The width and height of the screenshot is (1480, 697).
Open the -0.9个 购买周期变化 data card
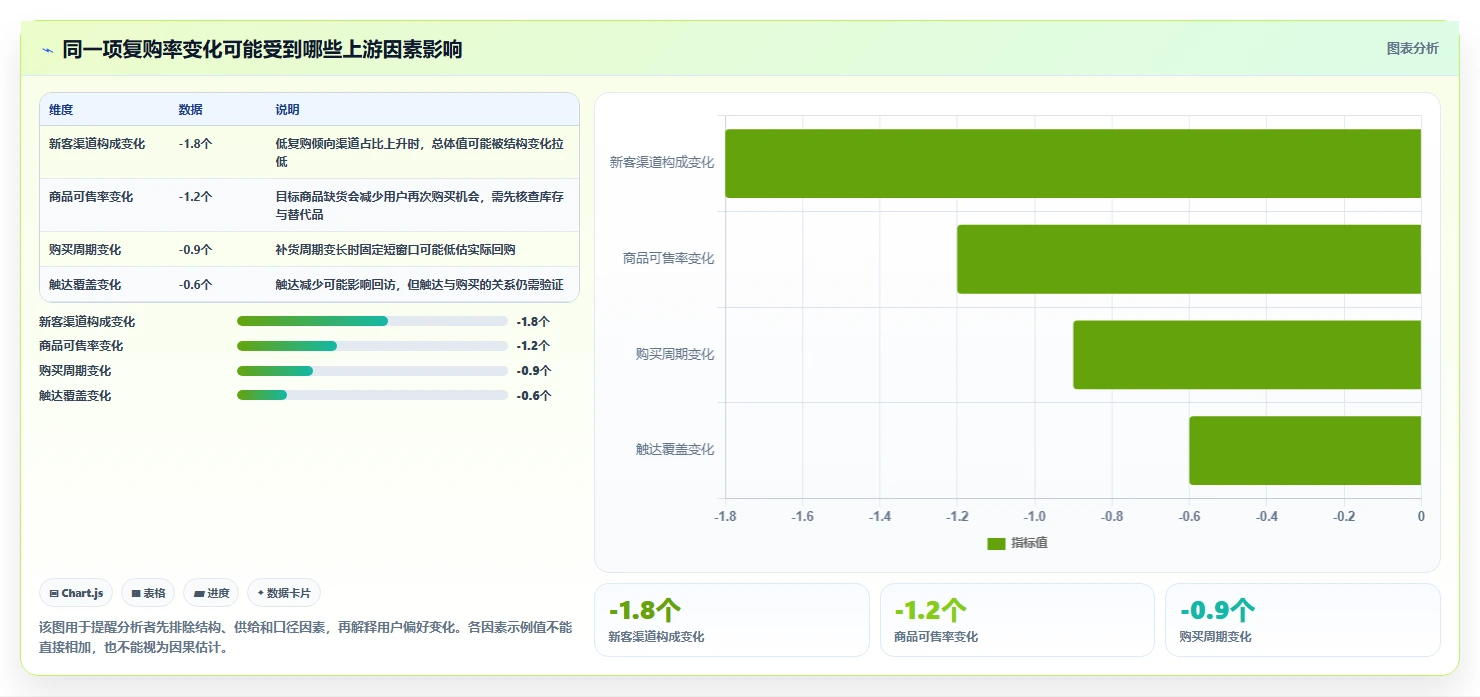pos(1303,620)
